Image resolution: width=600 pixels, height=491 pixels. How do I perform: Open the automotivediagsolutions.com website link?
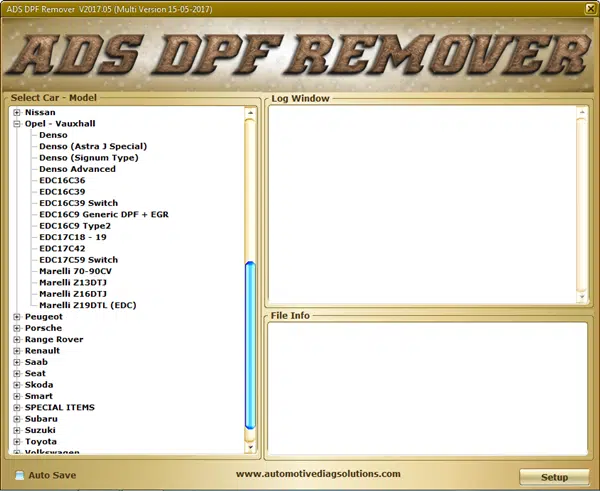point(318,474)
